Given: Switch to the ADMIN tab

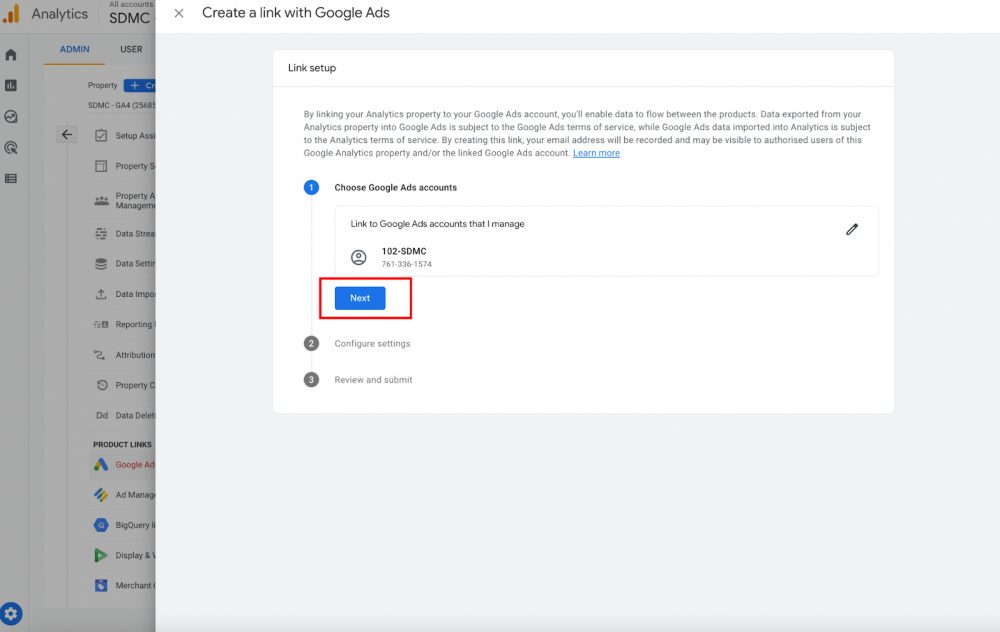Looking at the screenshot, I should pyautogui.click(x=75, y=49).
